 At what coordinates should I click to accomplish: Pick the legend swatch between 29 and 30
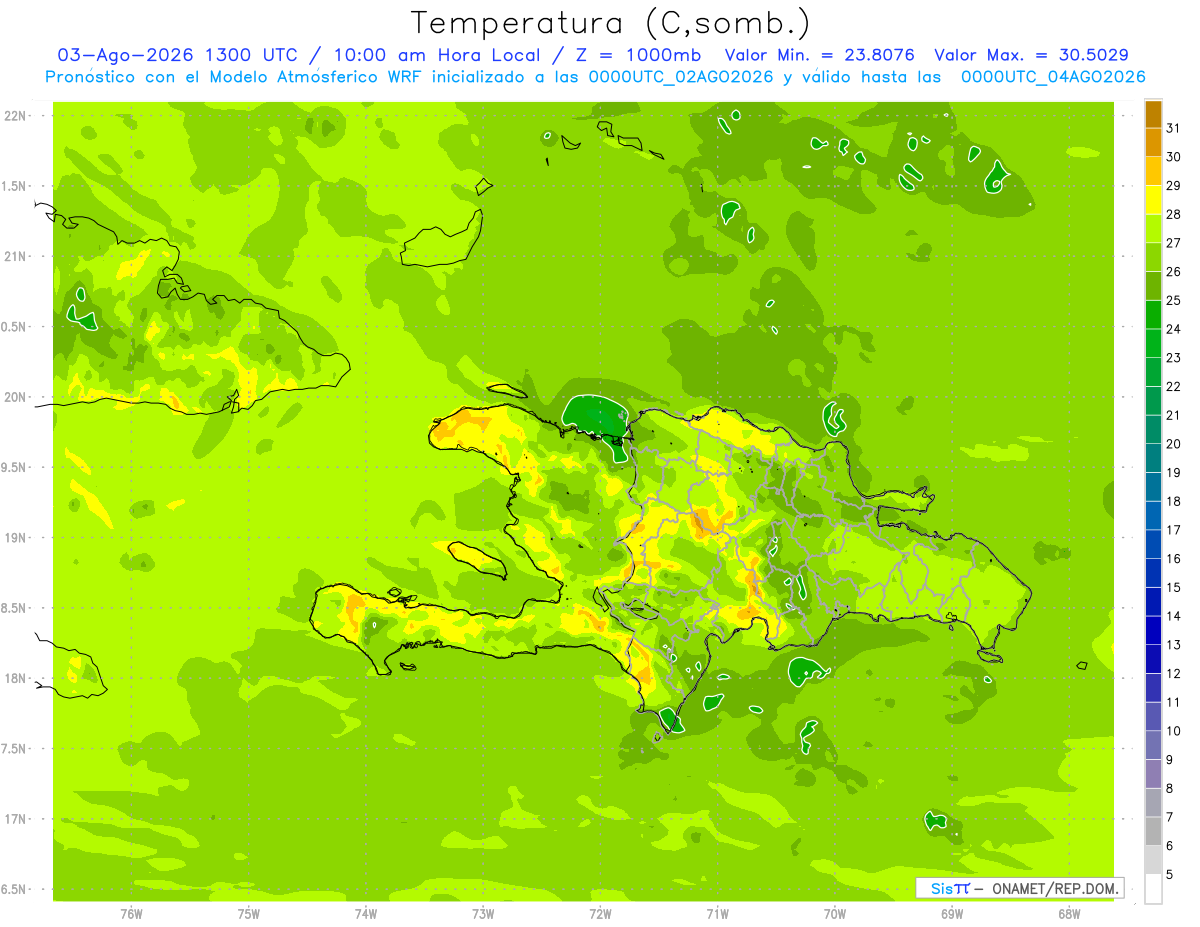pos(1153,171)
